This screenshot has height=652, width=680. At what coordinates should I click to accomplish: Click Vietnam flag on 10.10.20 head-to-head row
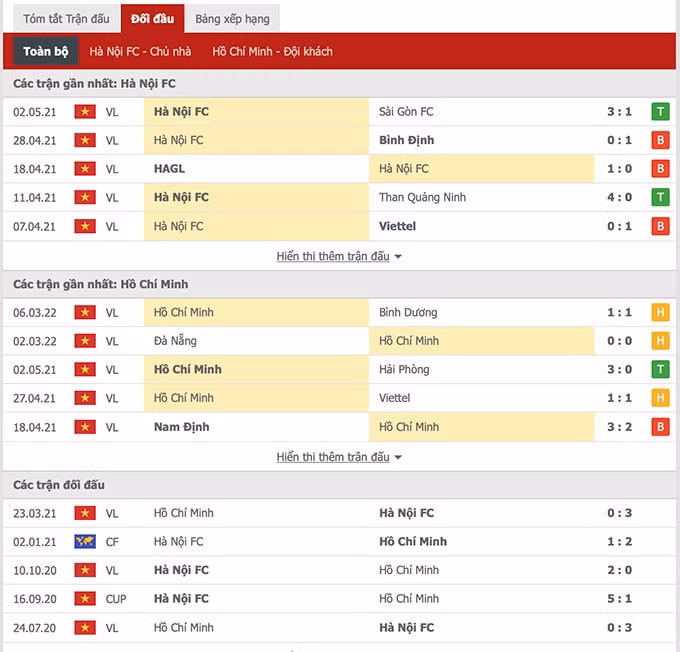tap(85, 570)
